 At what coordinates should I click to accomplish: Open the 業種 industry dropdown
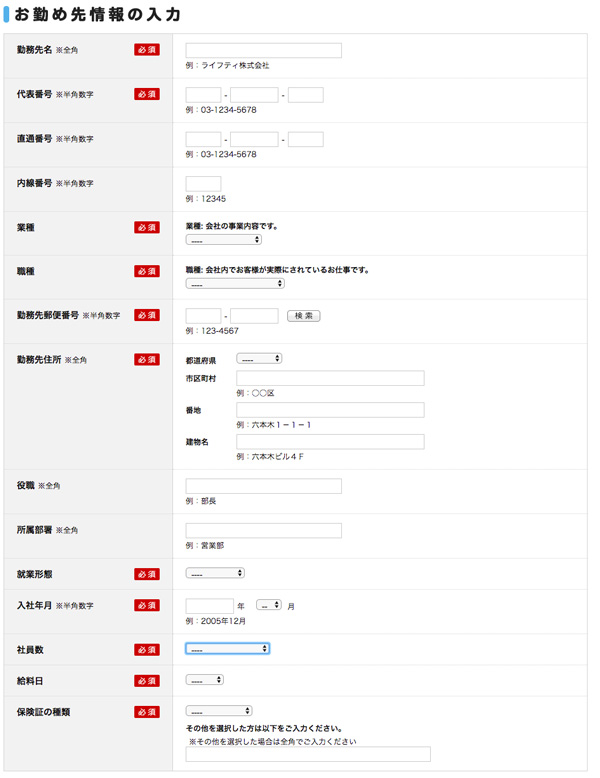click(224, 240)
